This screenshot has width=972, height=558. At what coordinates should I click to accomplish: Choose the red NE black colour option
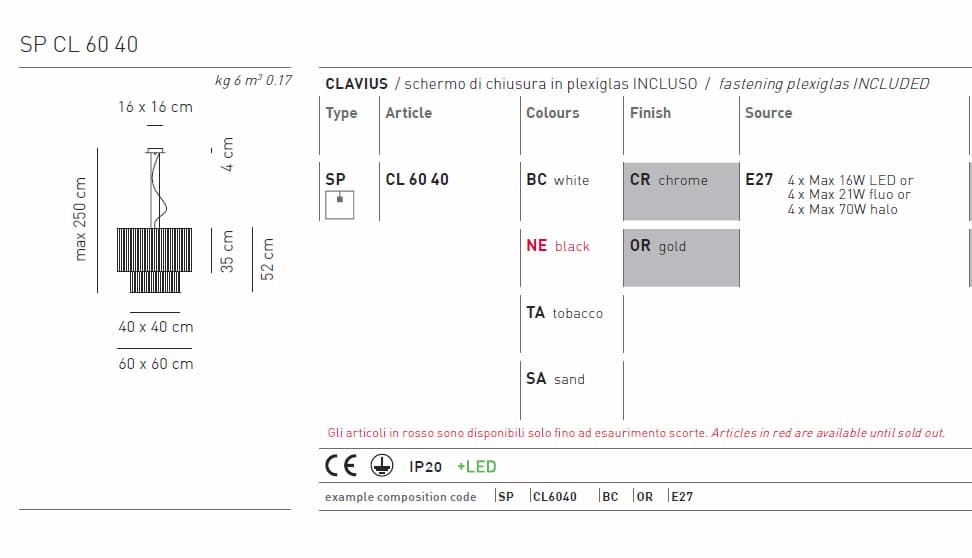[x=558, y=246]
